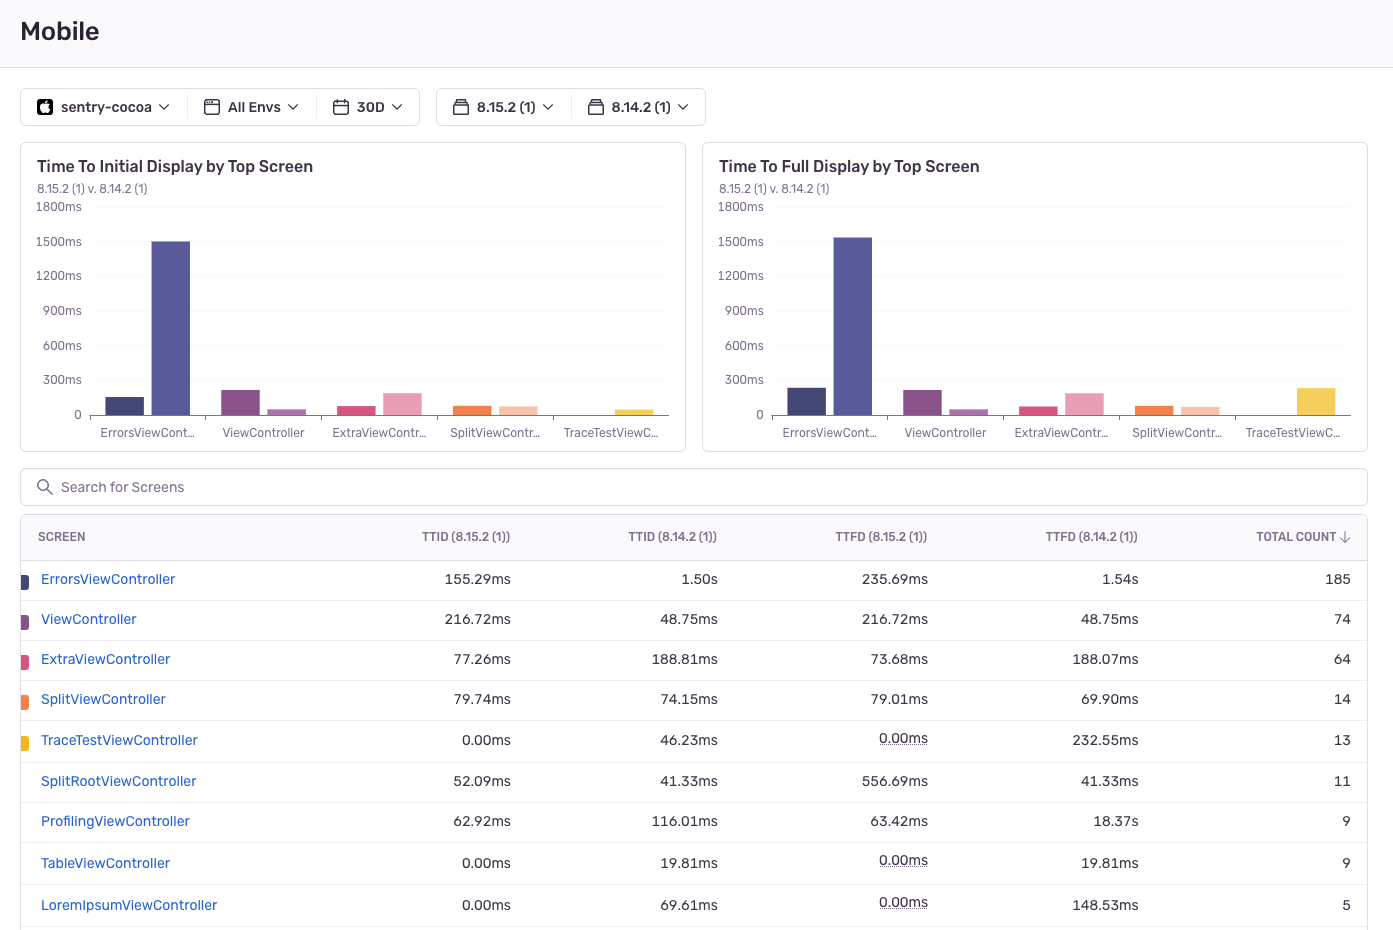Click the tall ErrorsViewController bar in the TTID chart
Viewport: 1393px width, 930px height.
(171, 328)
